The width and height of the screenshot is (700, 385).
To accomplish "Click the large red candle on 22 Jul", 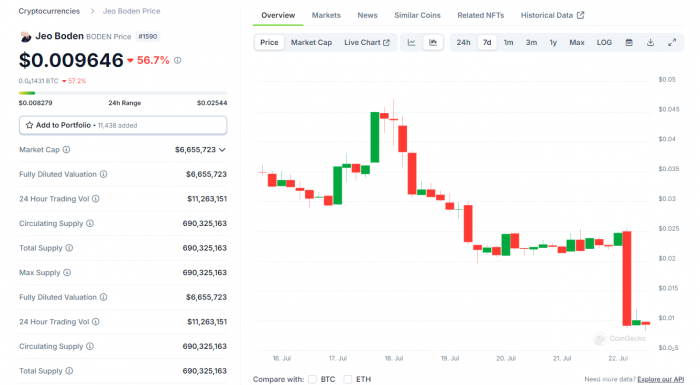I will click(x=627, y=278).
